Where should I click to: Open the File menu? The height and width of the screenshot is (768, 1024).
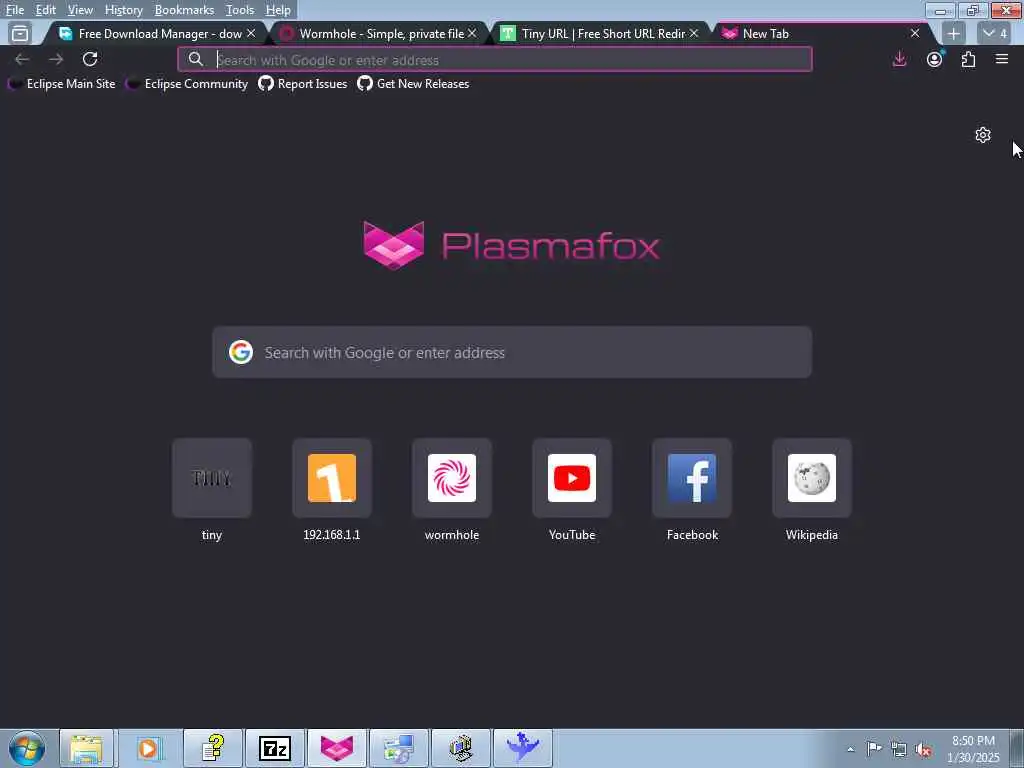(x=14, y=10)
